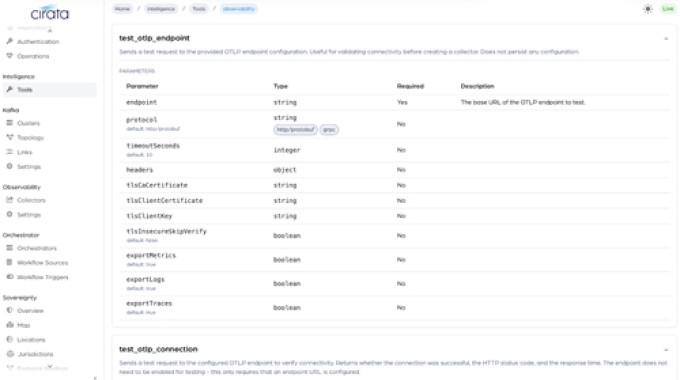
Task: Open Locations under Sovereignty
Action: tap(31, 340)
